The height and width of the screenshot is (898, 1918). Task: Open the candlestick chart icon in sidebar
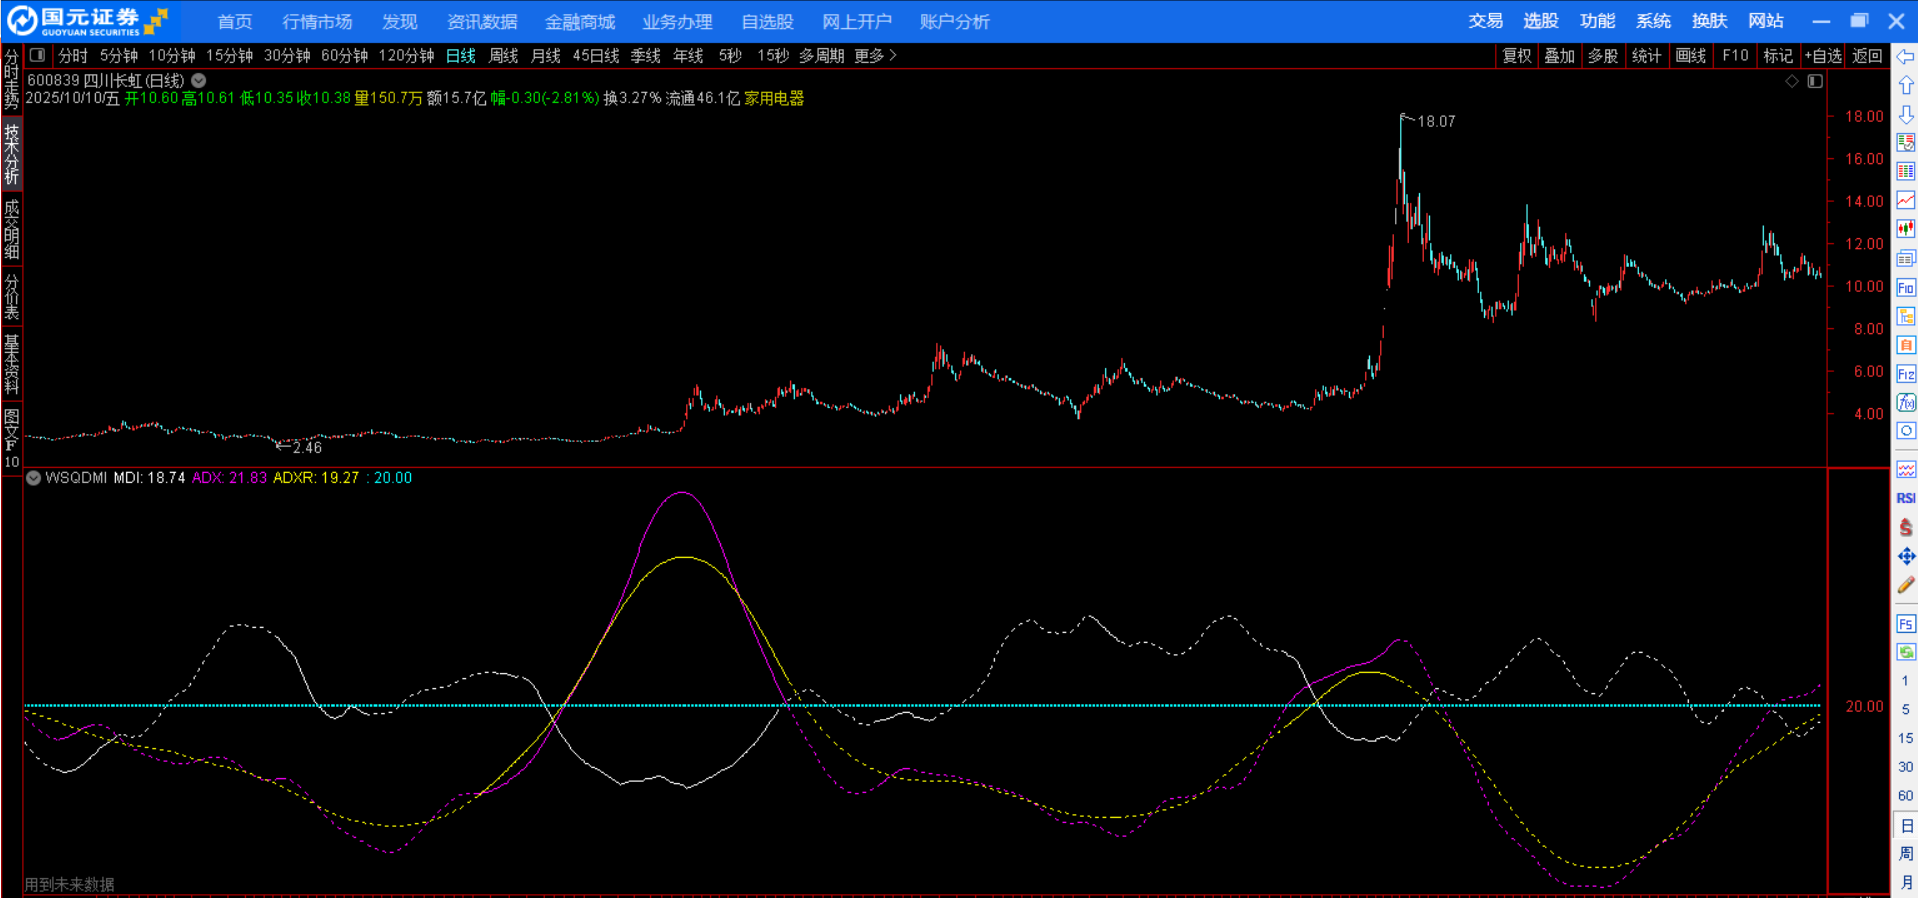(x=1906, y=229)
